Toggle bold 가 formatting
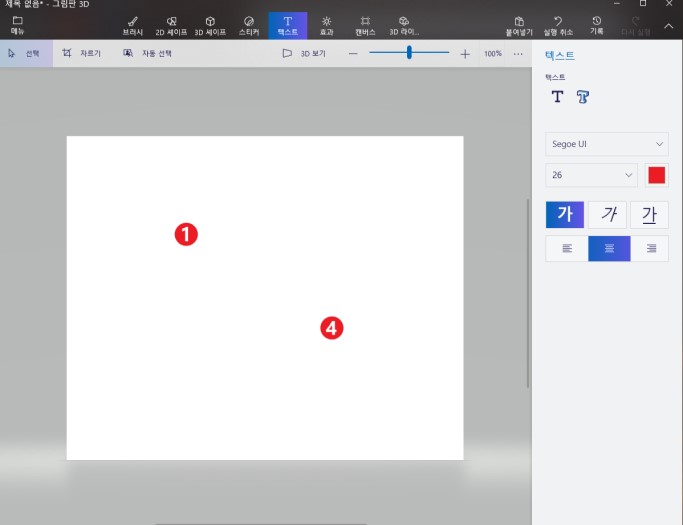The width and height of the screenshot is (683, 525). (565, 214)
